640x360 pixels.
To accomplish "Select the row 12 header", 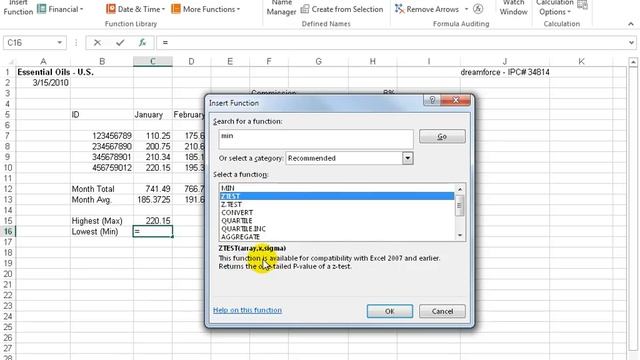I will pos(8,189).
